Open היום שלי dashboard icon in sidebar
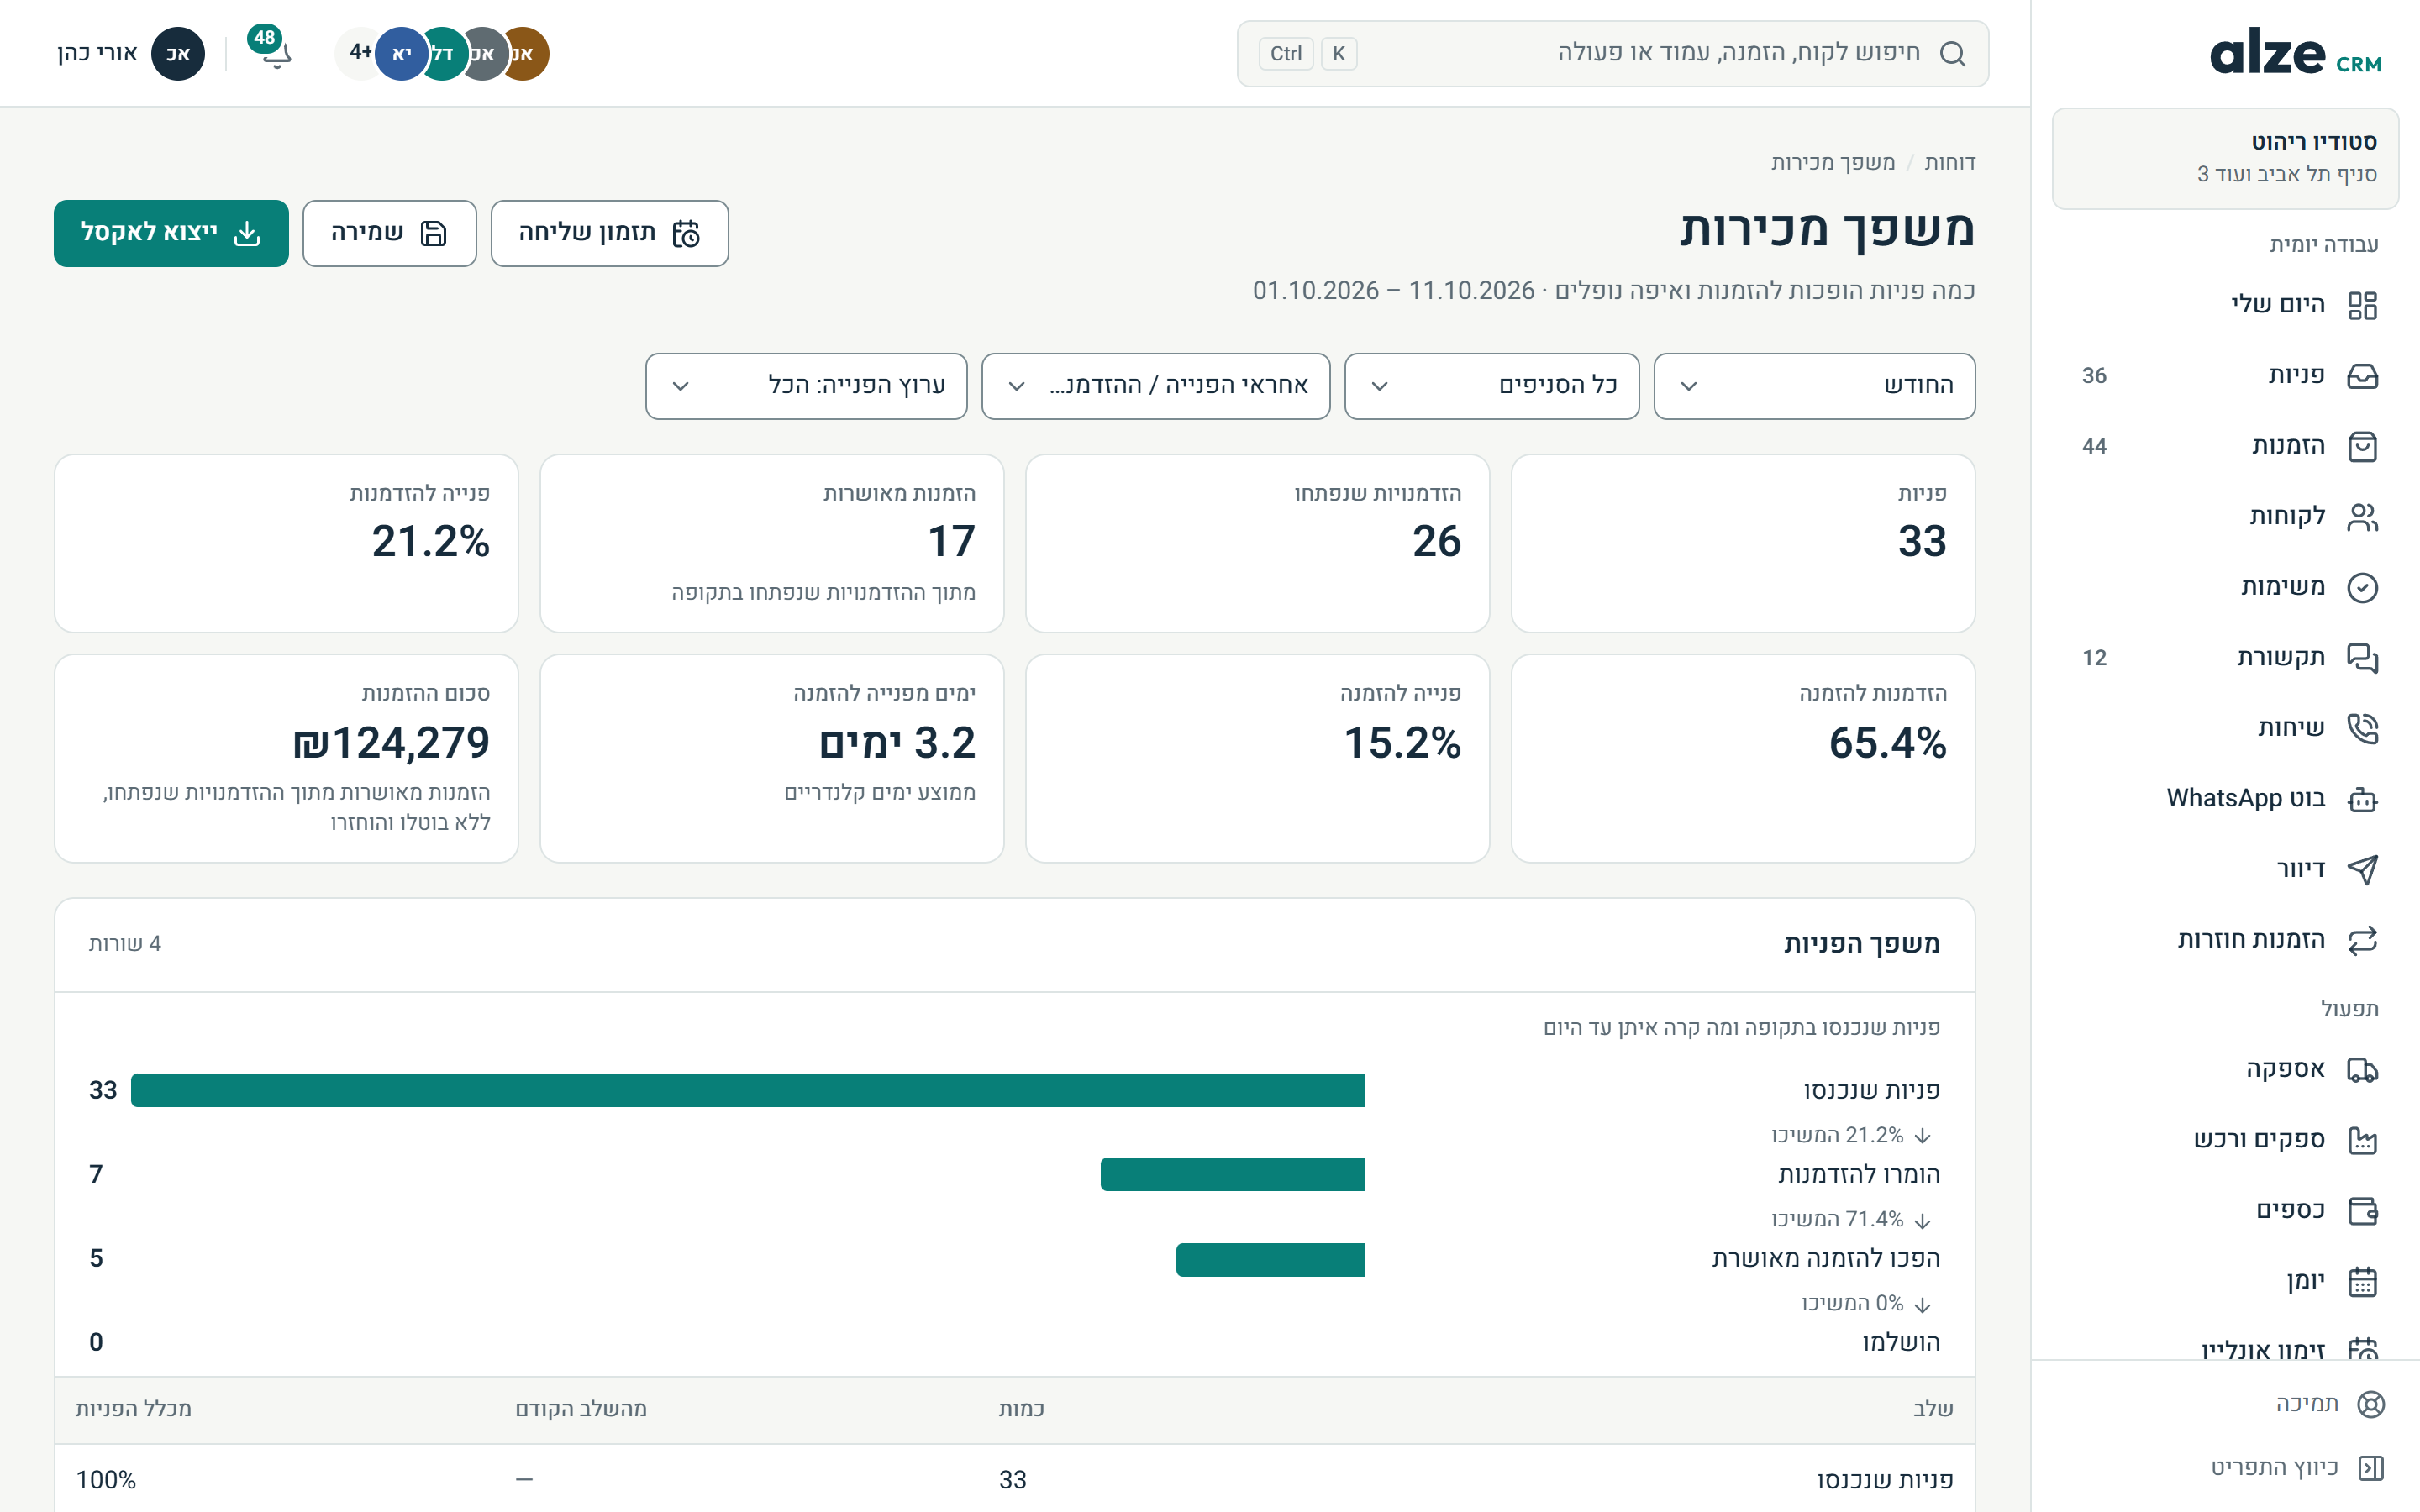The image size is (2420, 1512). click(2362, 305)
